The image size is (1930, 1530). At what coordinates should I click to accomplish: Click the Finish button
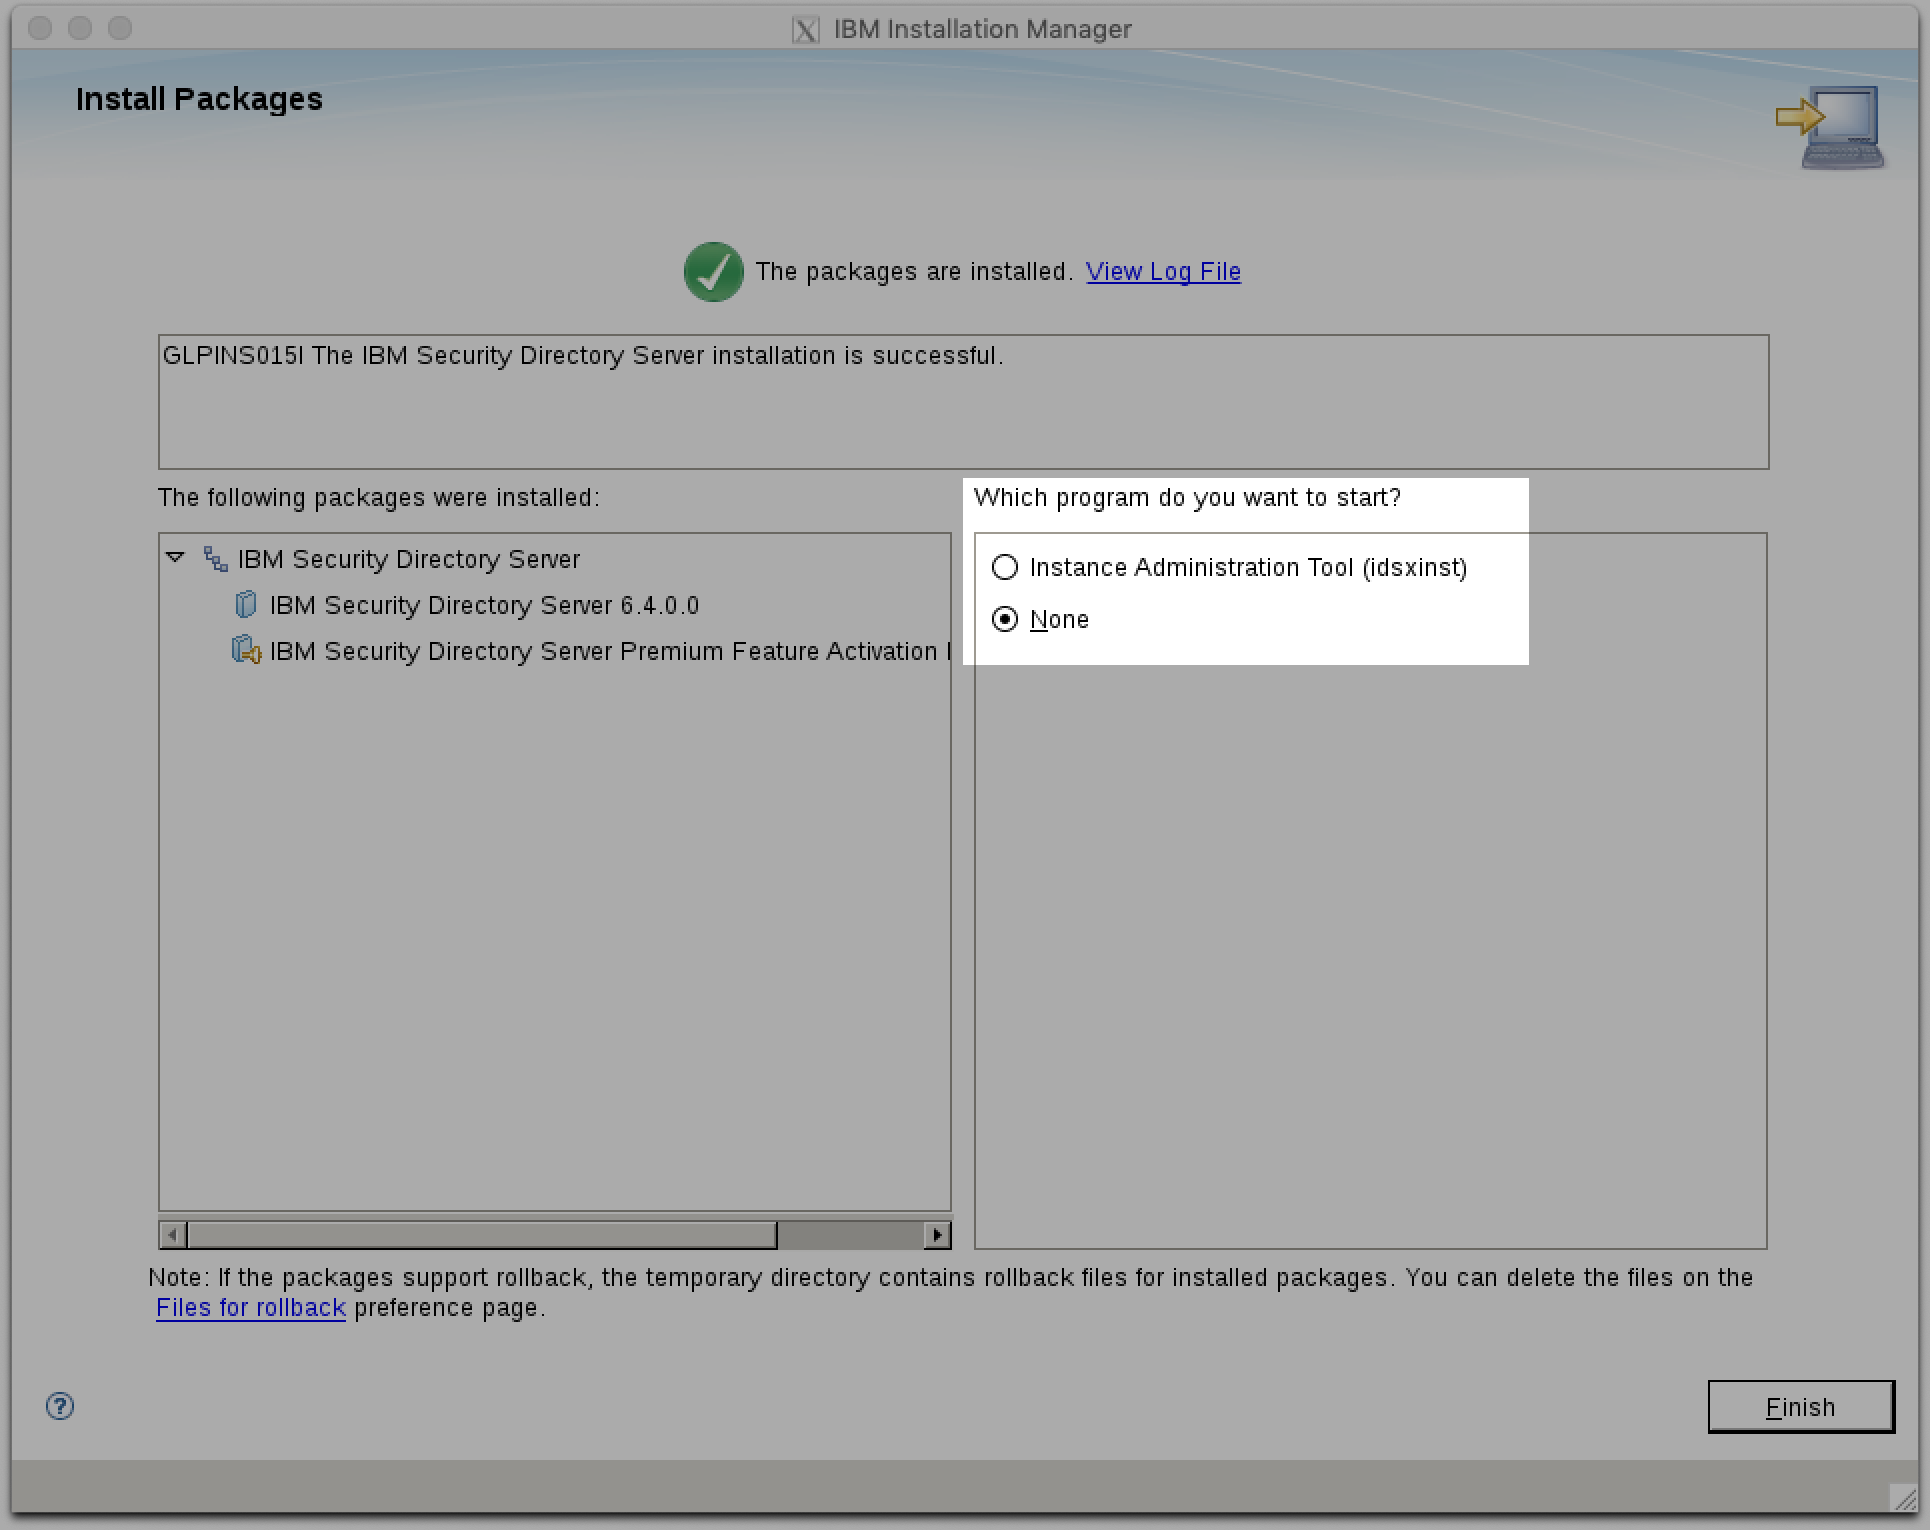point(1800,1406)
